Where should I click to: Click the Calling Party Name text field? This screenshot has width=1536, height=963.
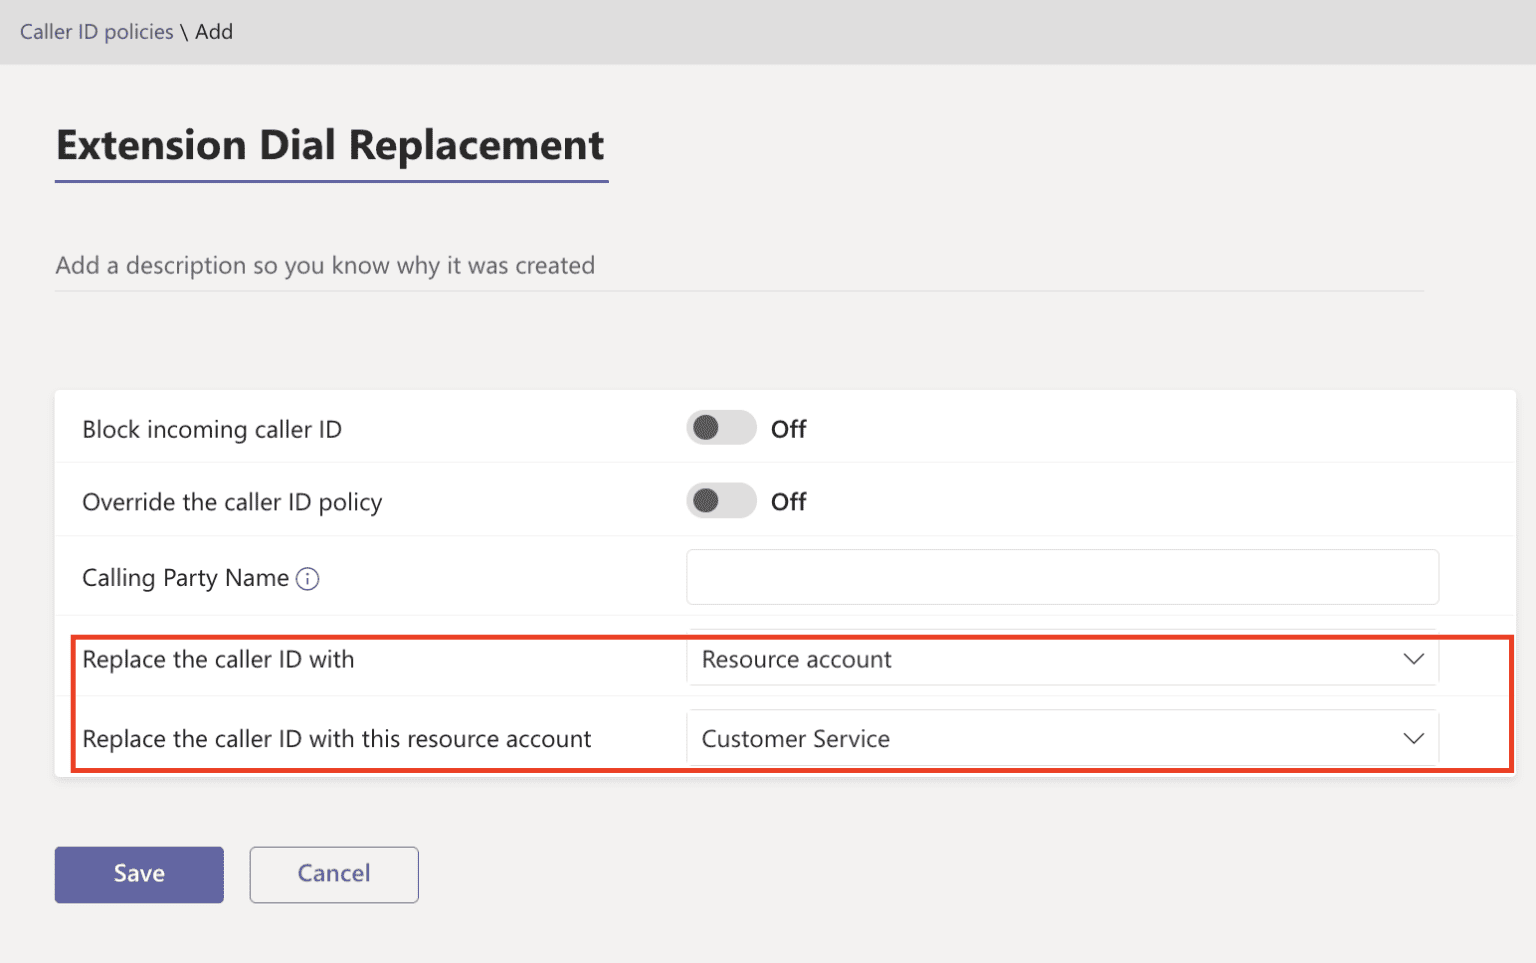(x=1062, y=577)
